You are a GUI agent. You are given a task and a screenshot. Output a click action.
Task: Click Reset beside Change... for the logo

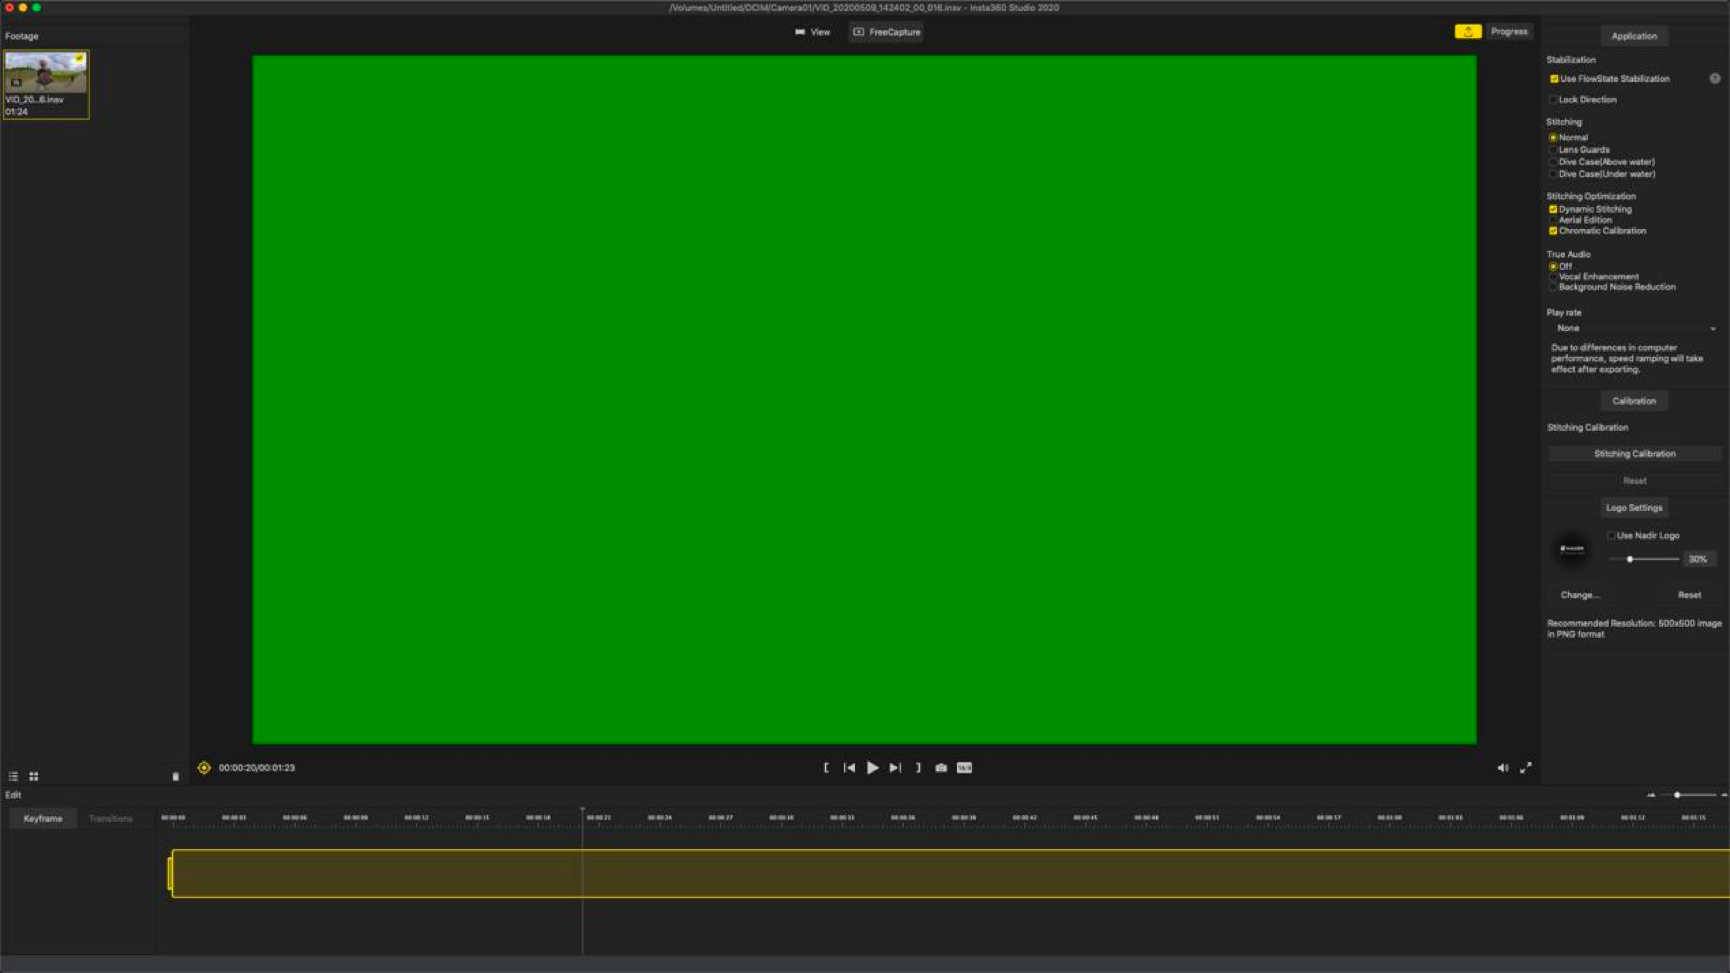click(x=1689, y=595)
